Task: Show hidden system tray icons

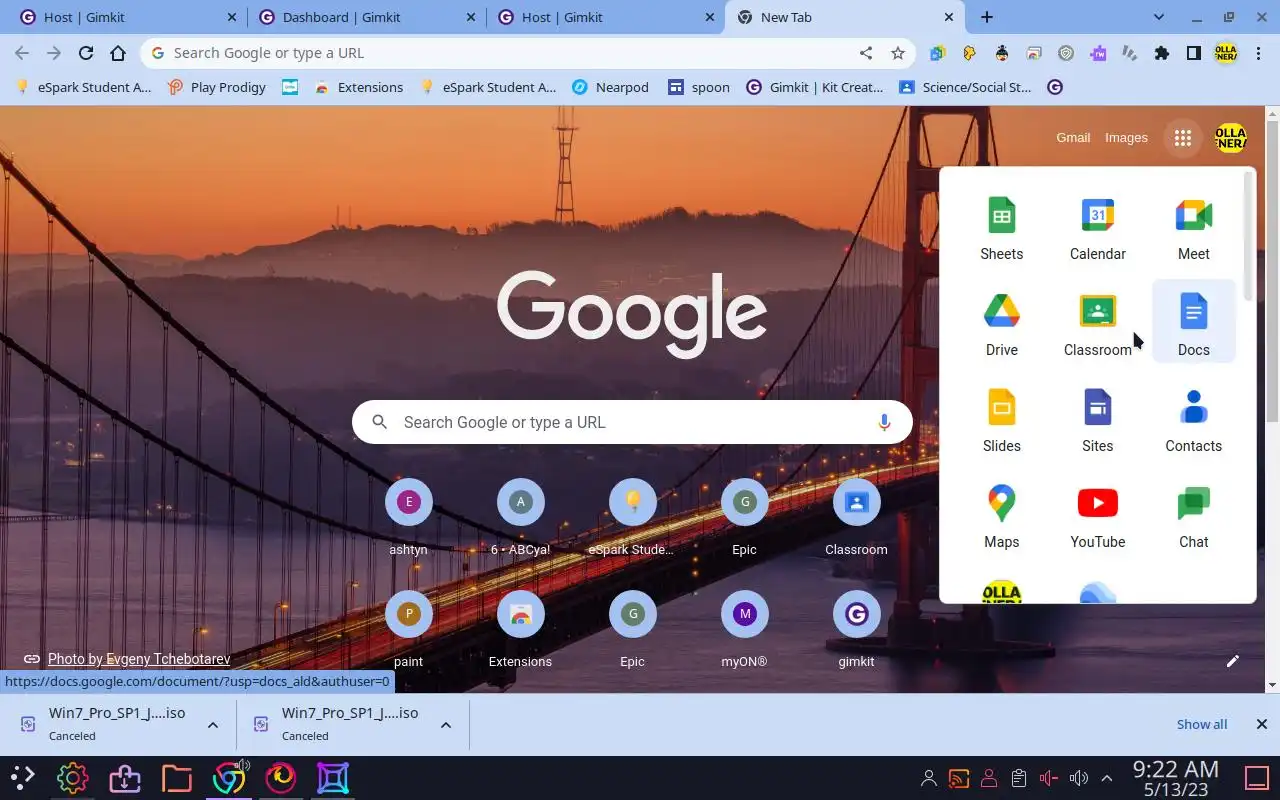Action: 1107,778
